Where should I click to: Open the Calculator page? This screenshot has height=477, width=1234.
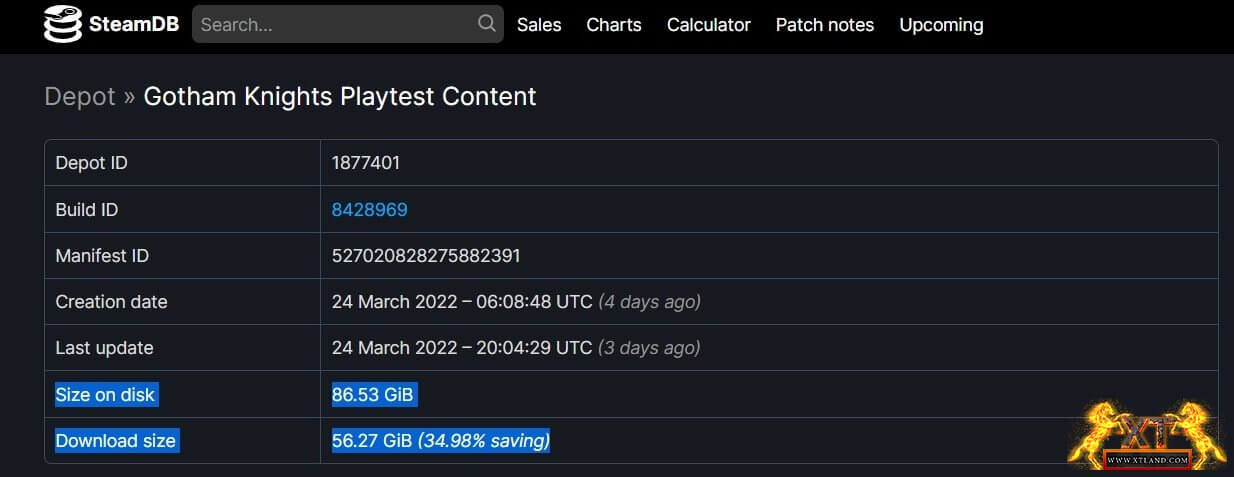[x=708, y=25]
